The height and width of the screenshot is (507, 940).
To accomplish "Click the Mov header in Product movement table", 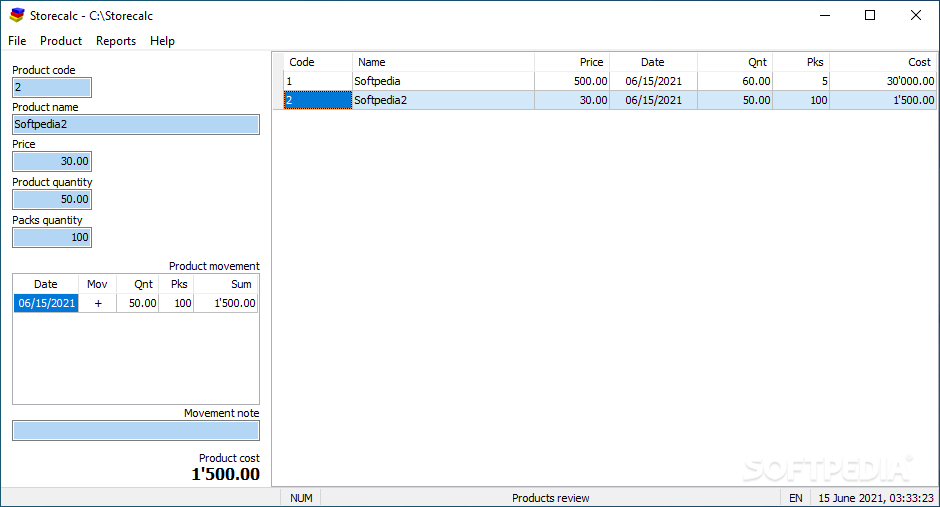I will pyautogui.click(x=97, y=284).
